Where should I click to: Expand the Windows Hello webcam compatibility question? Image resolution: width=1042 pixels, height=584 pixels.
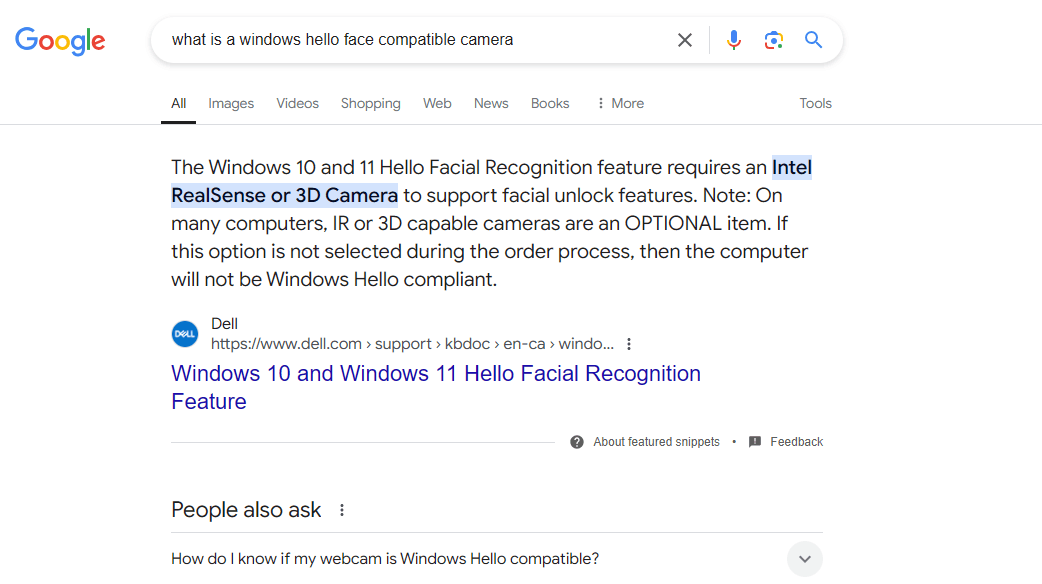click(x=804, y=558)
